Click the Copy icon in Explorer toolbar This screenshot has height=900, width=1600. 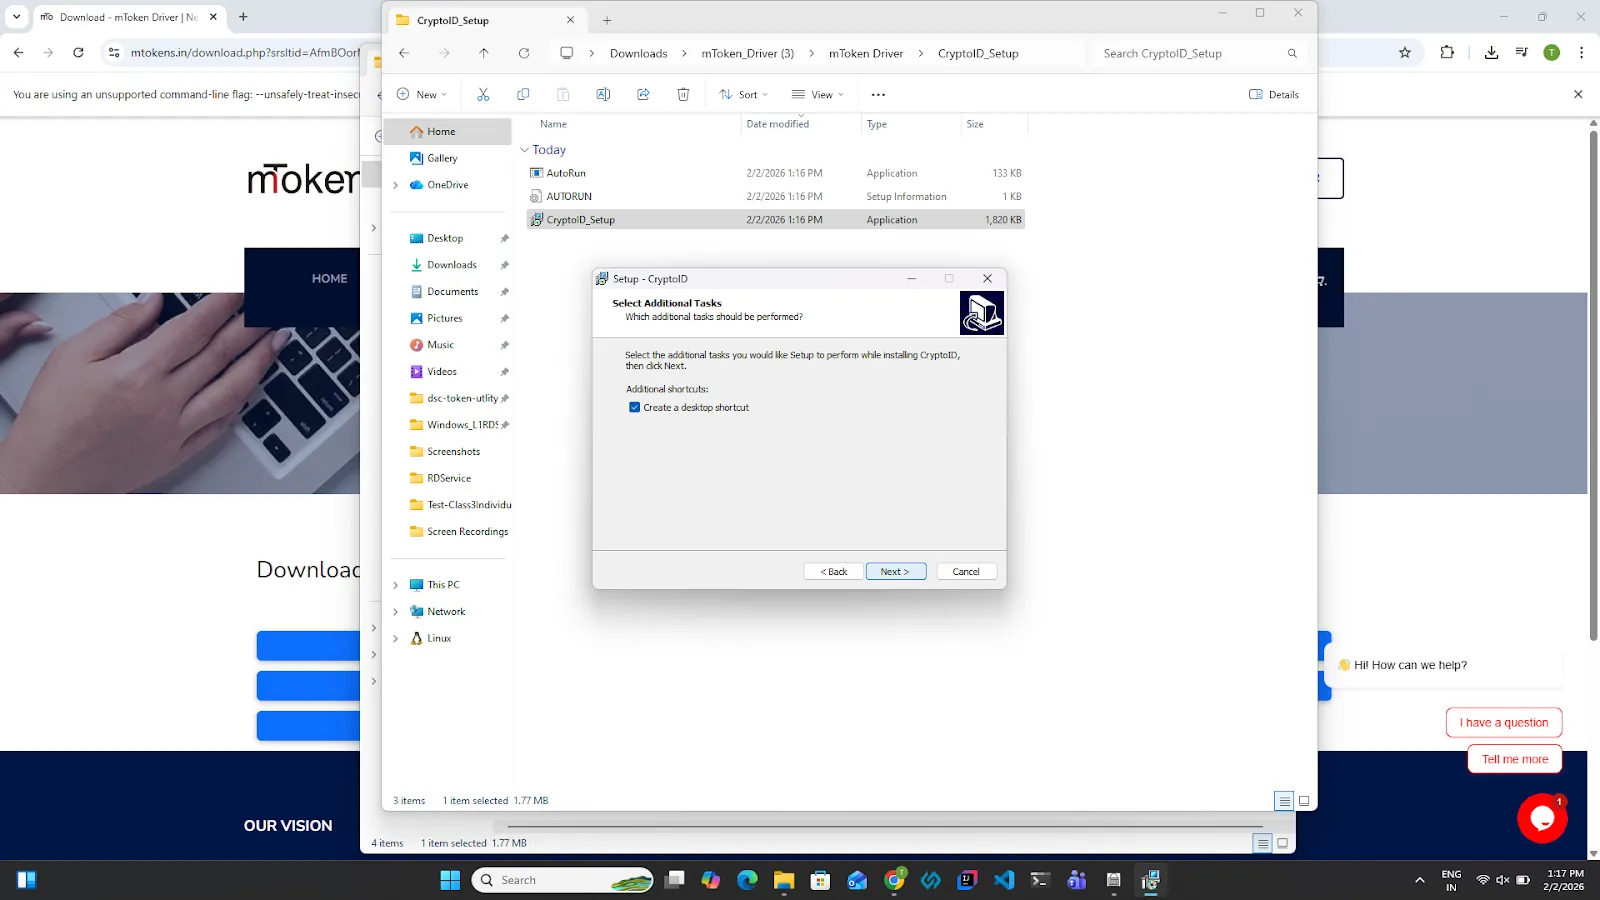(523, 94)
